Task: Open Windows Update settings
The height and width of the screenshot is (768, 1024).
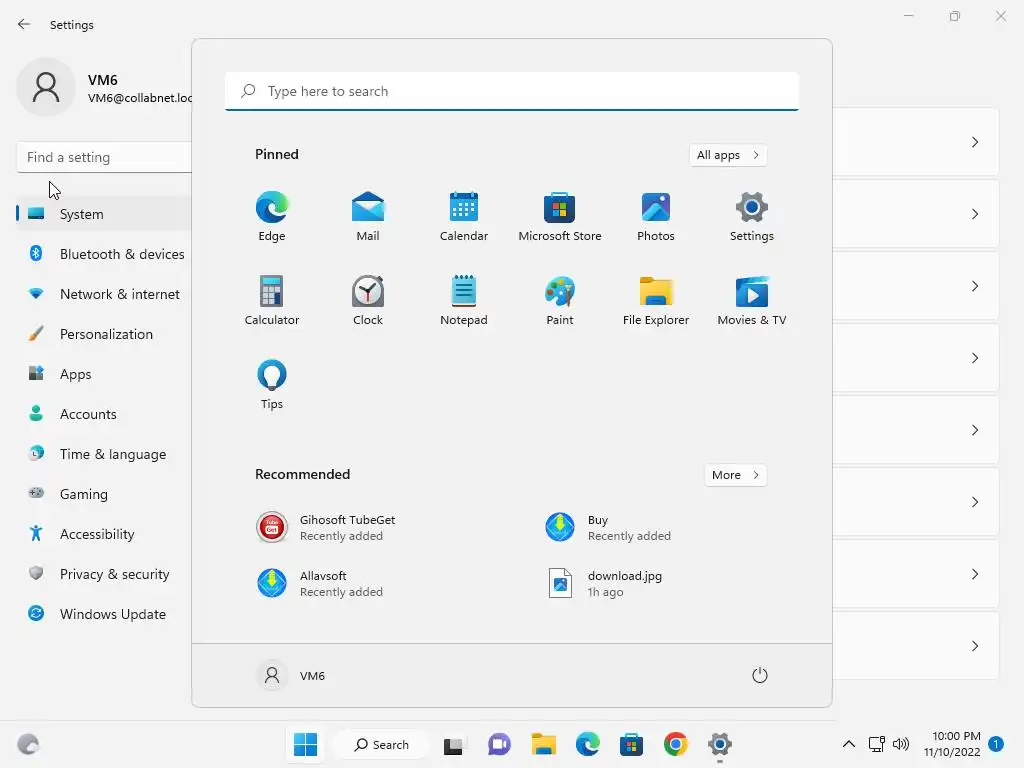Action: click(x=104, y=614)
